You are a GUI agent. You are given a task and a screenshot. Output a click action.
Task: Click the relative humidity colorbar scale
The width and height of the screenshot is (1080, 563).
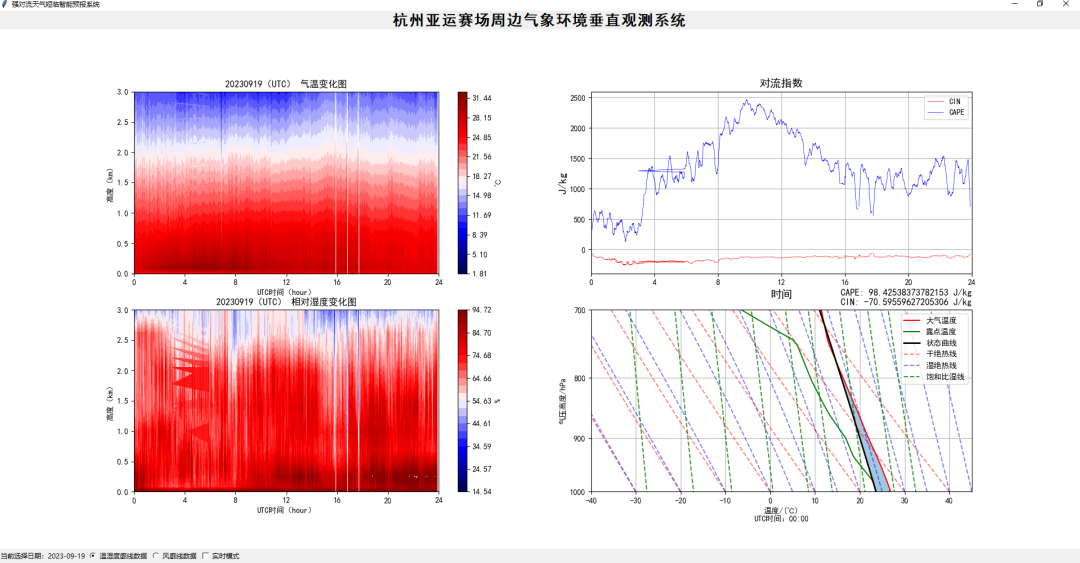(463, 400)
